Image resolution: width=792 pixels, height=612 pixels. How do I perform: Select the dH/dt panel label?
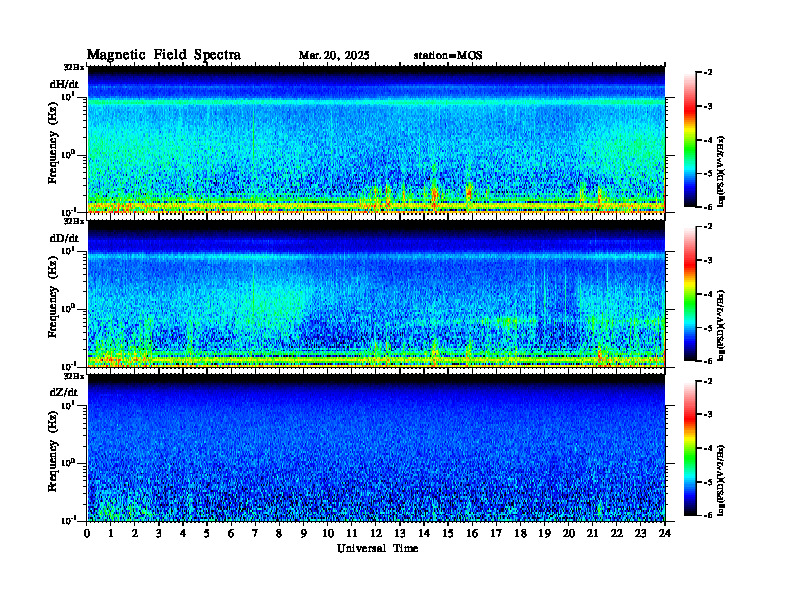click(64, 84)
